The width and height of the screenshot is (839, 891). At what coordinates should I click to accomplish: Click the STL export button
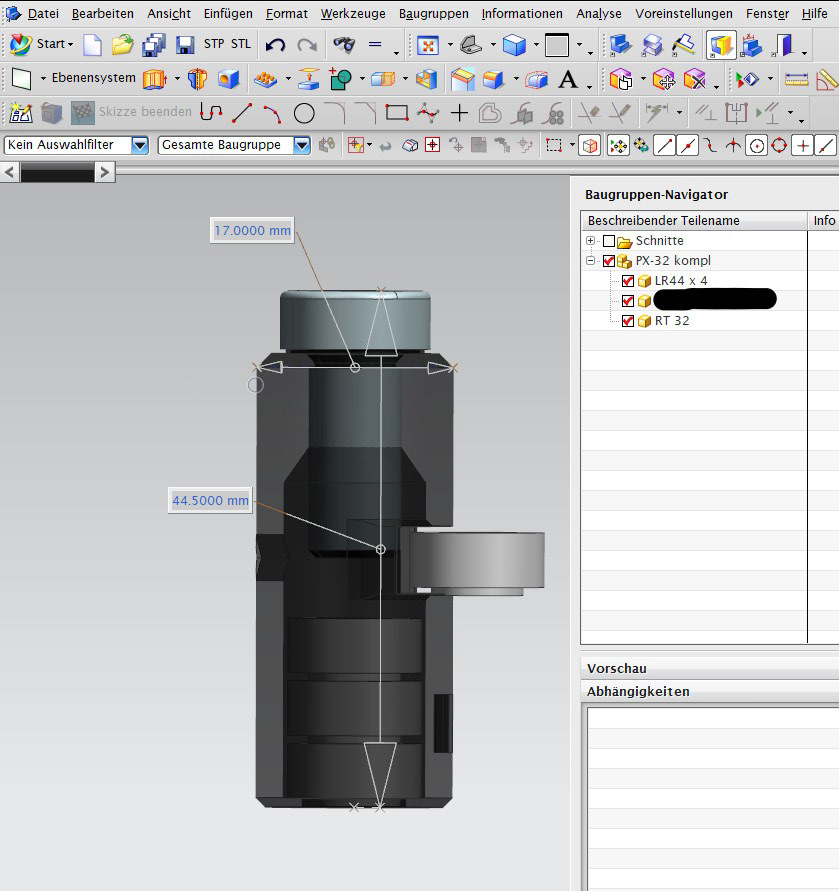pos(240,44)
